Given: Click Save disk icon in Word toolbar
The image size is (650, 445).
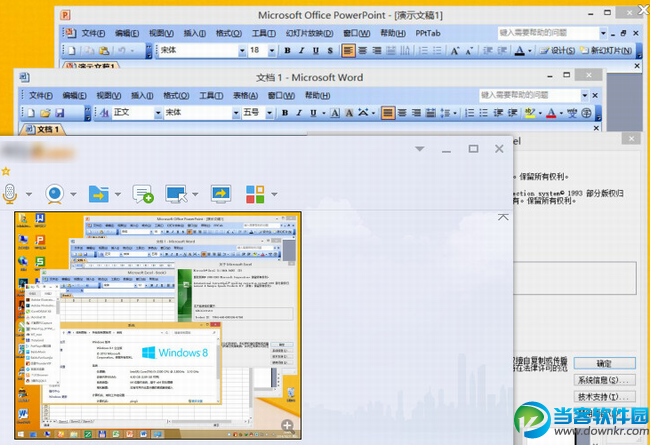Looking at the screenshot, I should (60, 113).
